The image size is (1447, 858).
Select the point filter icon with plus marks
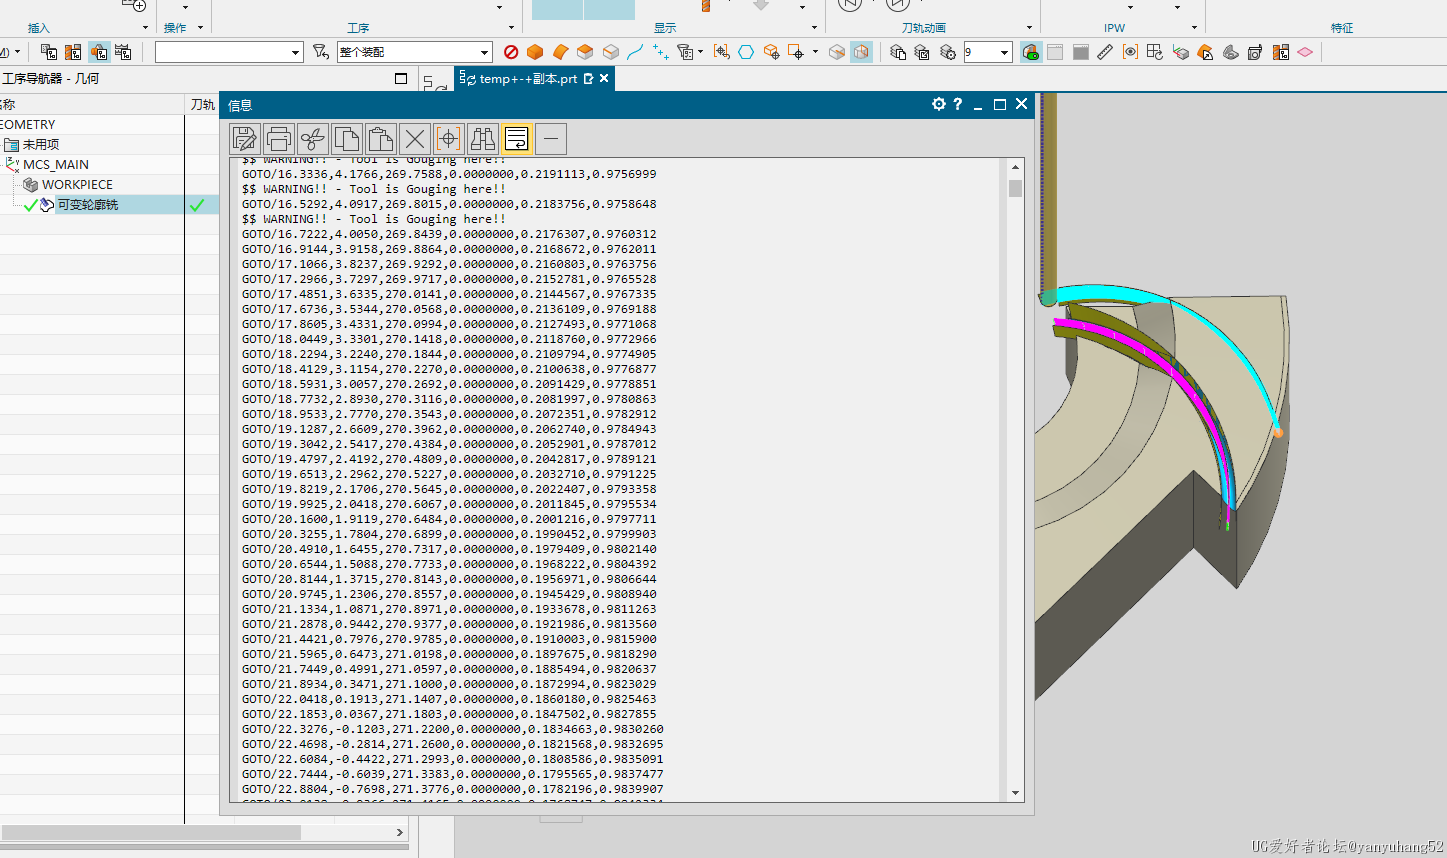(660, 52)
